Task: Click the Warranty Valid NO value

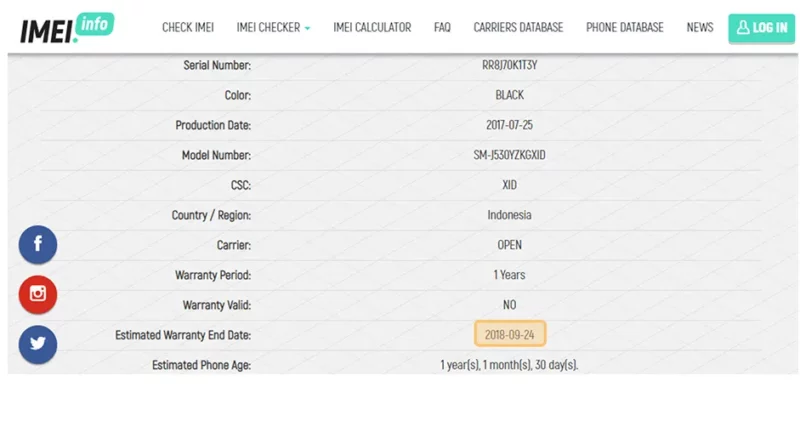Action: (x=510, y=305)
